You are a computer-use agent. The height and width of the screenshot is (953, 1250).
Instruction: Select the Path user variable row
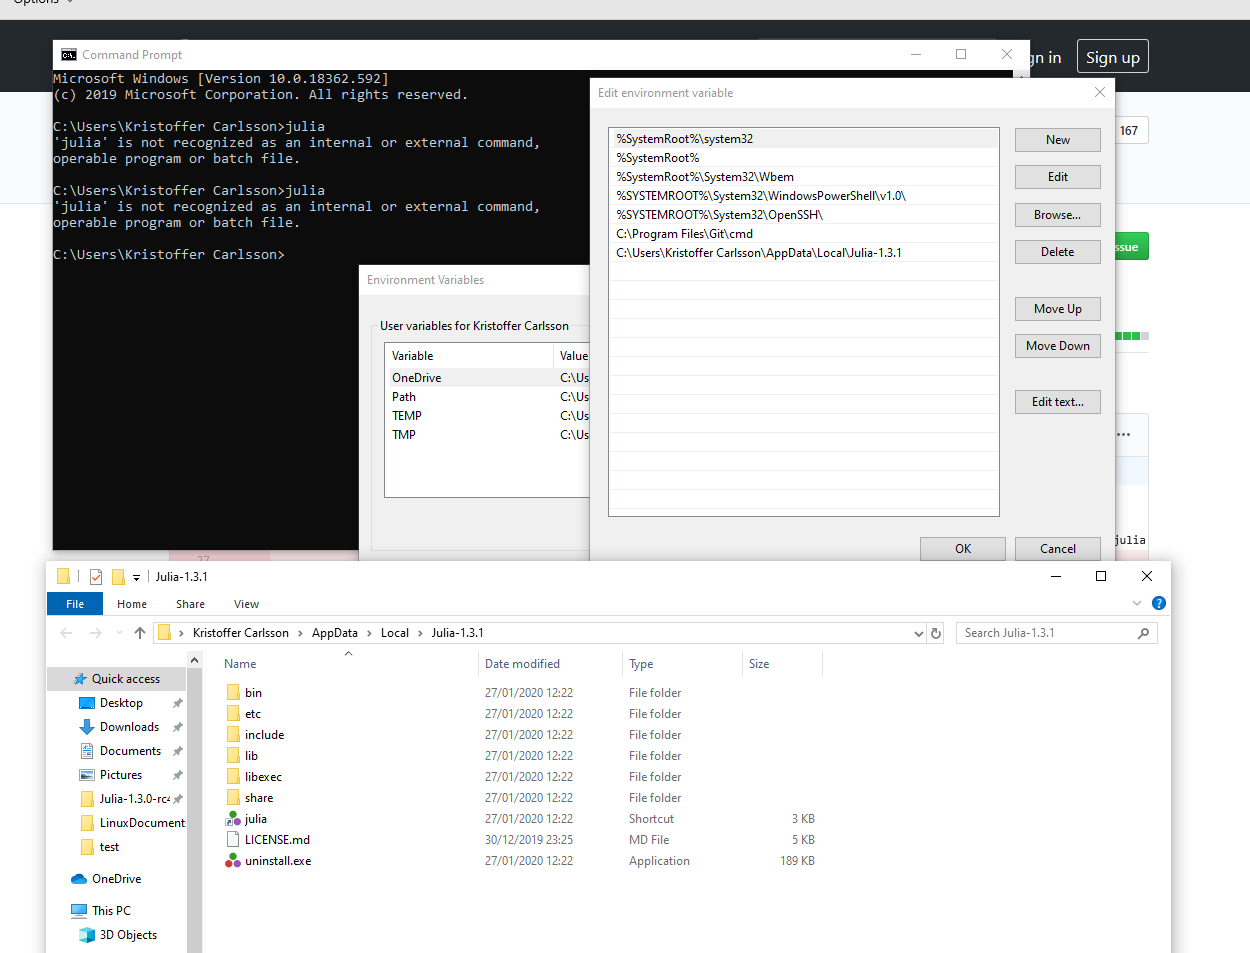pyautogui.click(x=488, y=397)
